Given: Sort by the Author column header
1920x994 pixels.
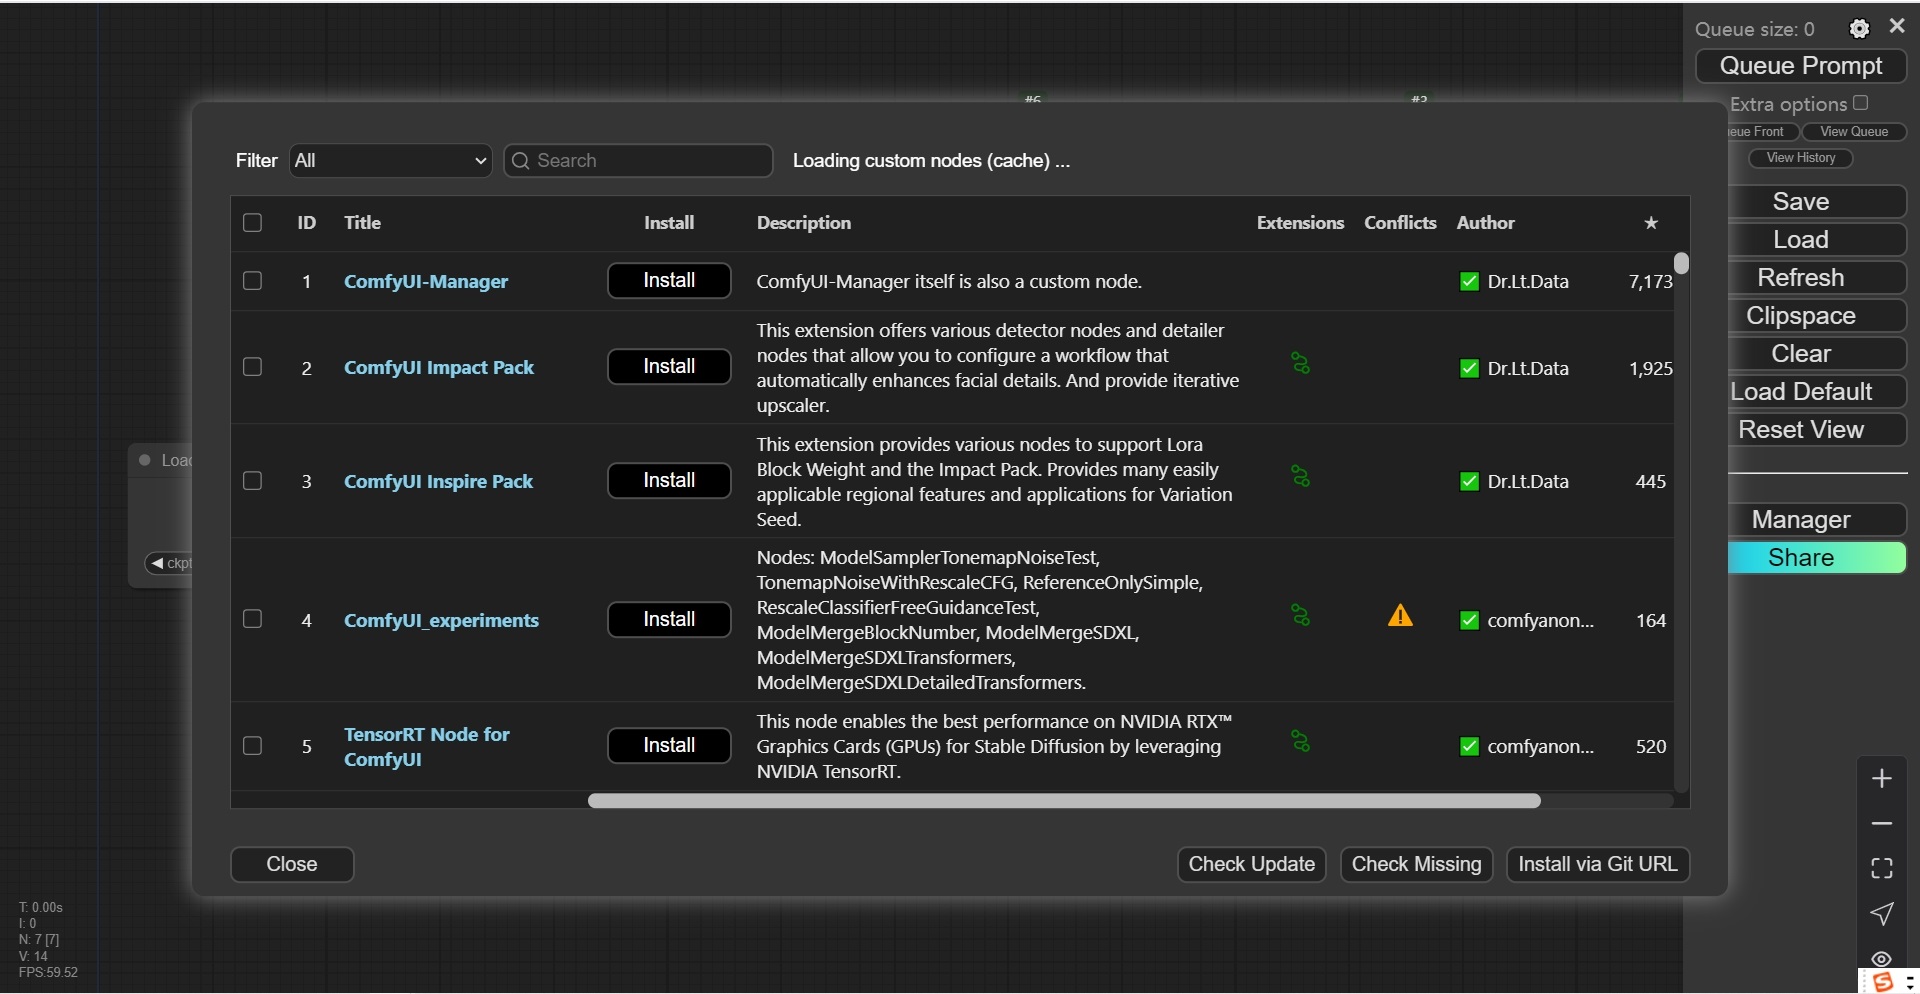Looking at the screenshot, I should (1485, 223).
